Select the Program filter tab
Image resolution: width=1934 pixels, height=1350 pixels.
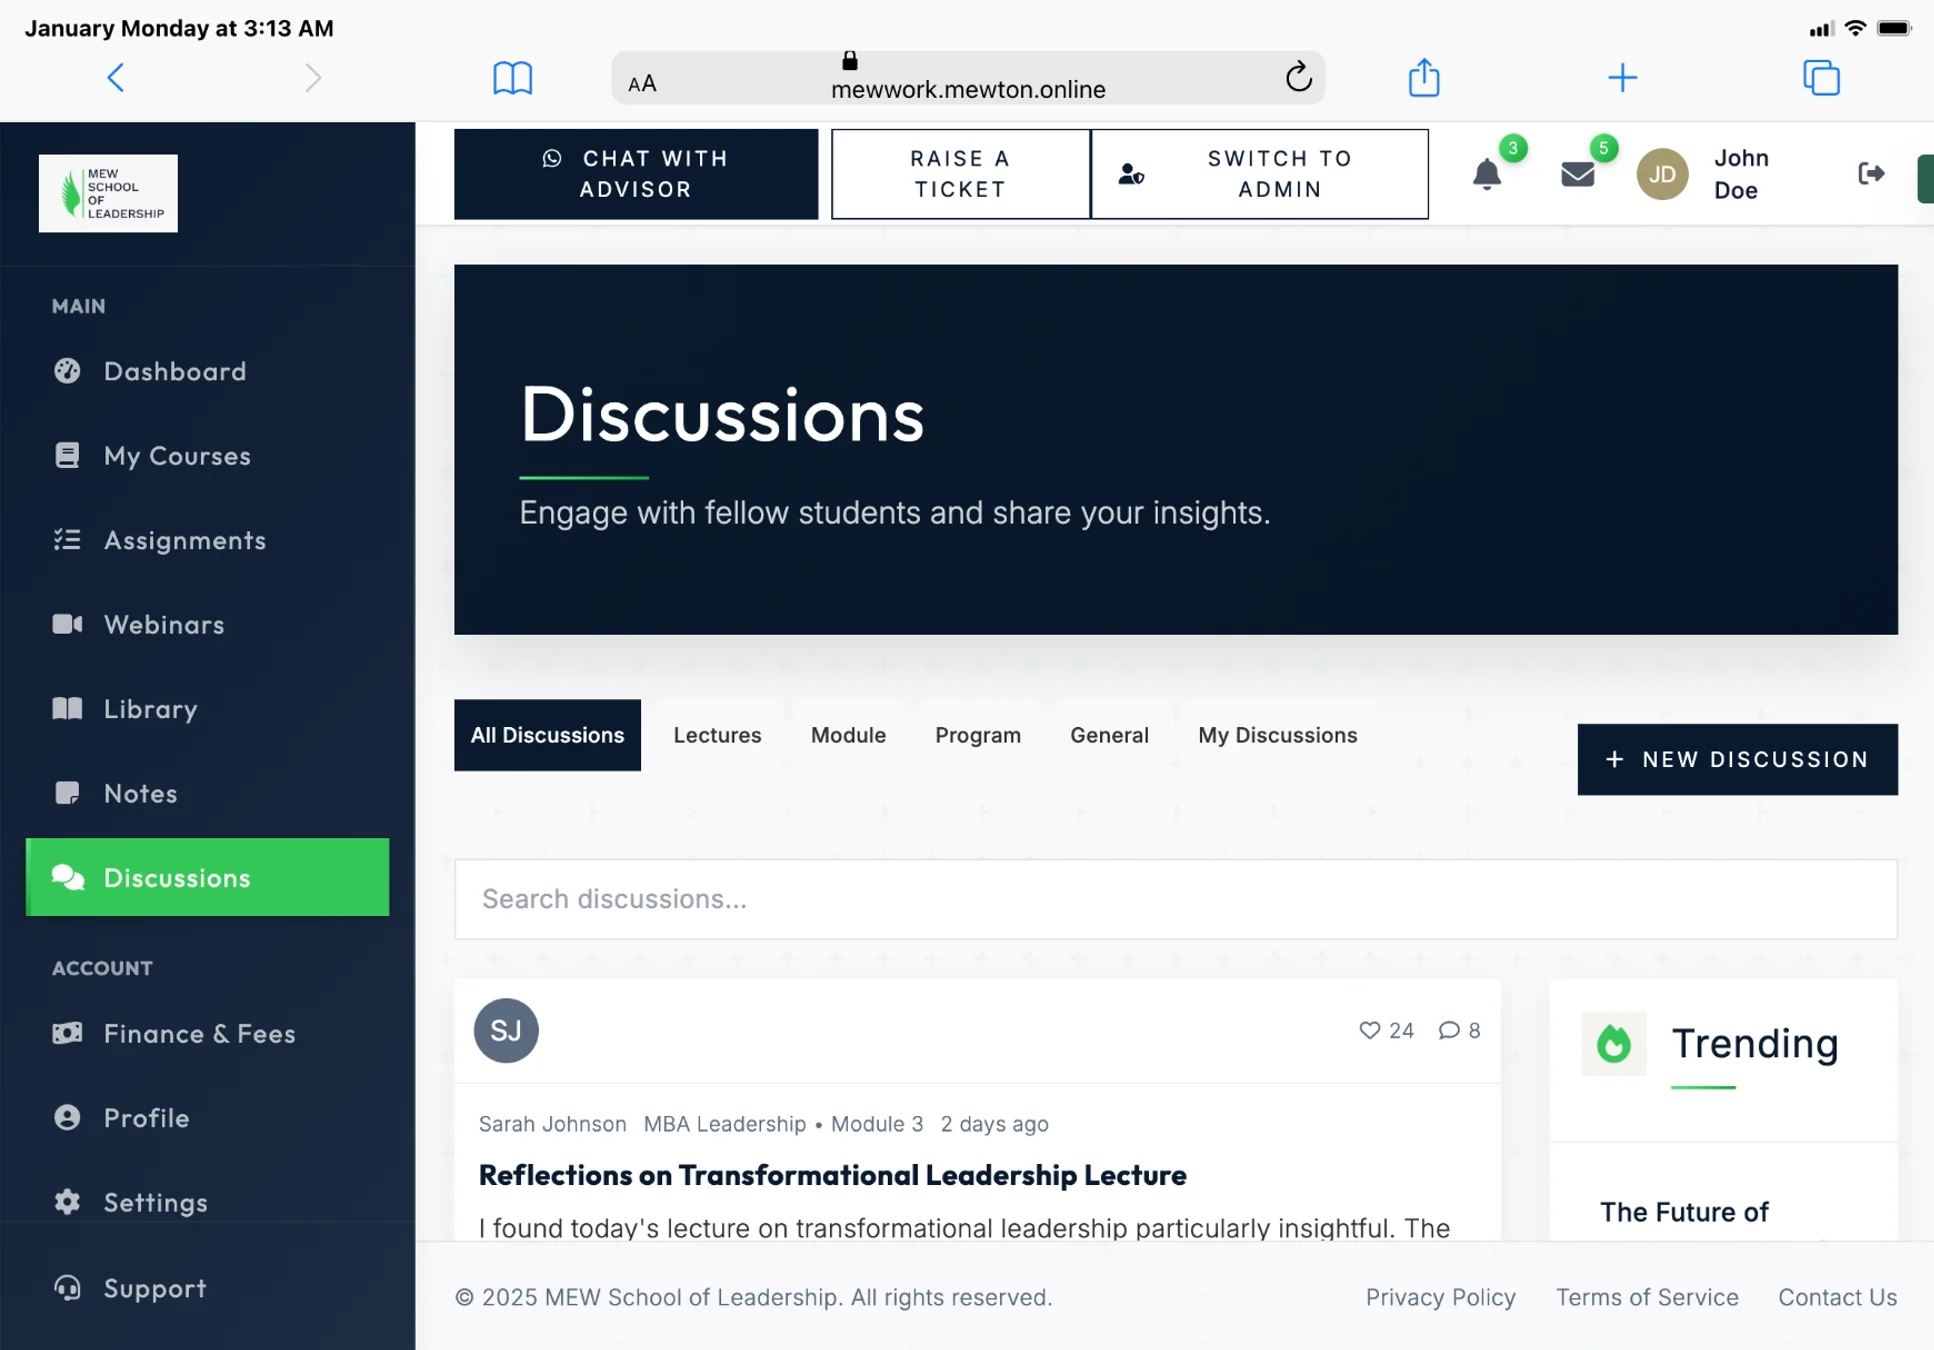[977, 735]
